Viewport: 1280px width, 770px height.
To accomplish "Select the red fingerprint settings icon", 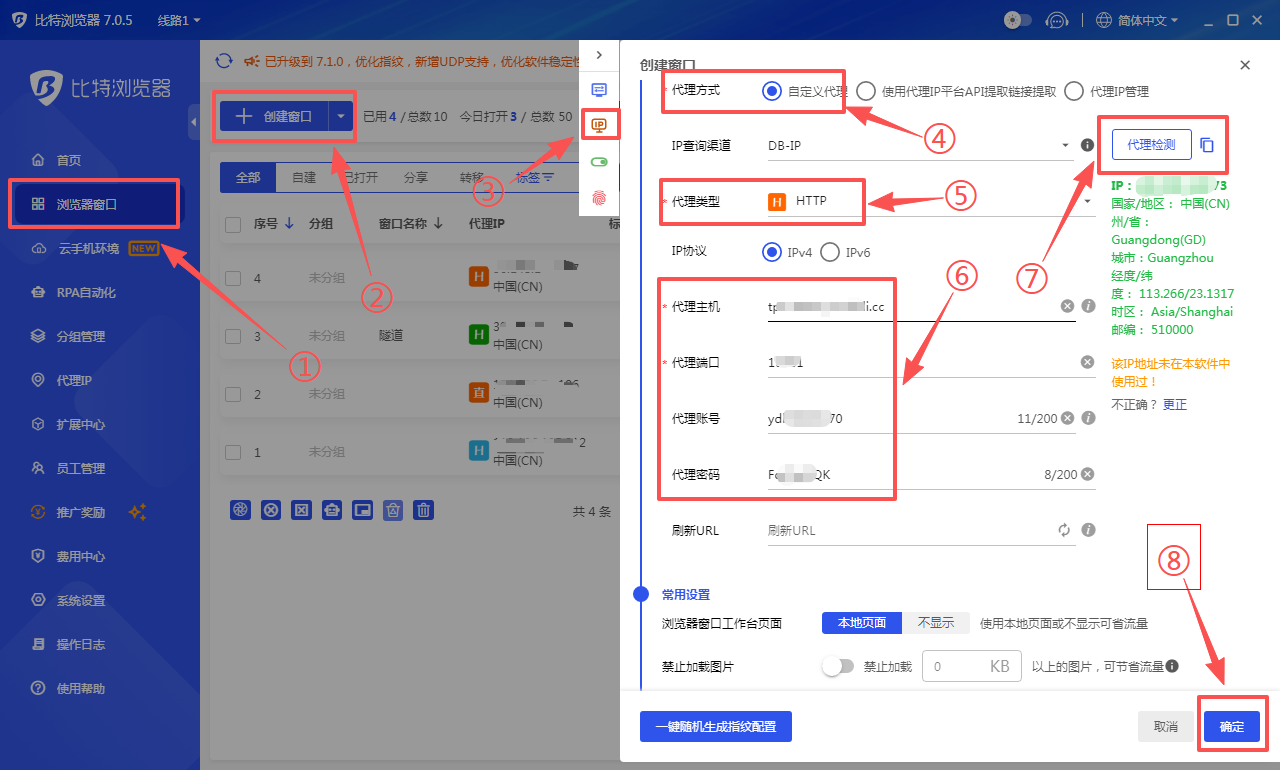I will point(600,199).
